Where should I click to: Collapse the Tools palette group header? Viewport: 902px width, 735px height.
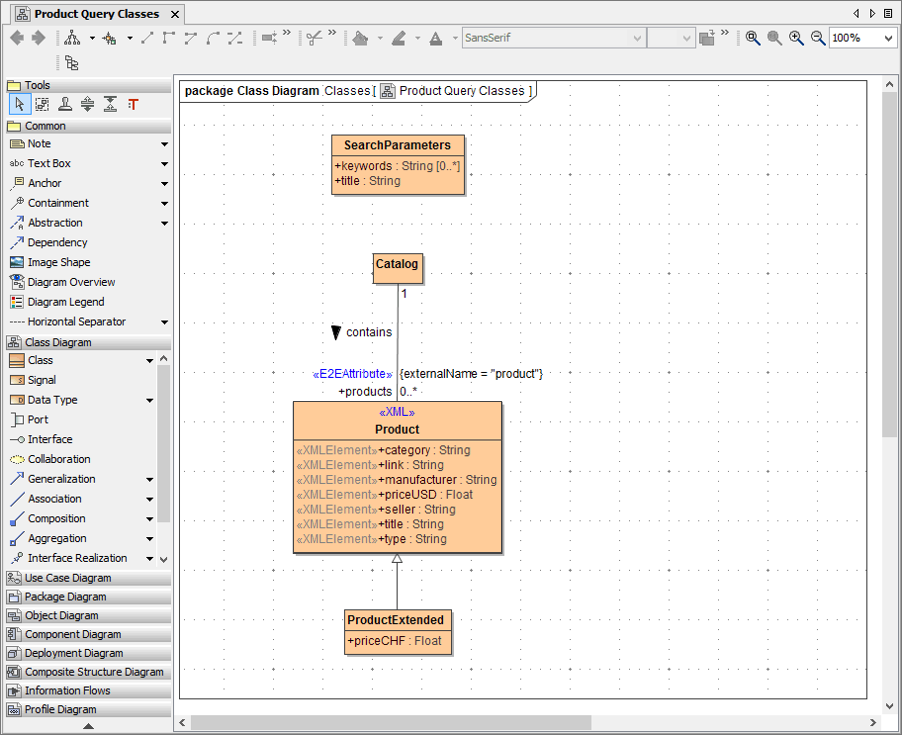click(x=37, y=86)
